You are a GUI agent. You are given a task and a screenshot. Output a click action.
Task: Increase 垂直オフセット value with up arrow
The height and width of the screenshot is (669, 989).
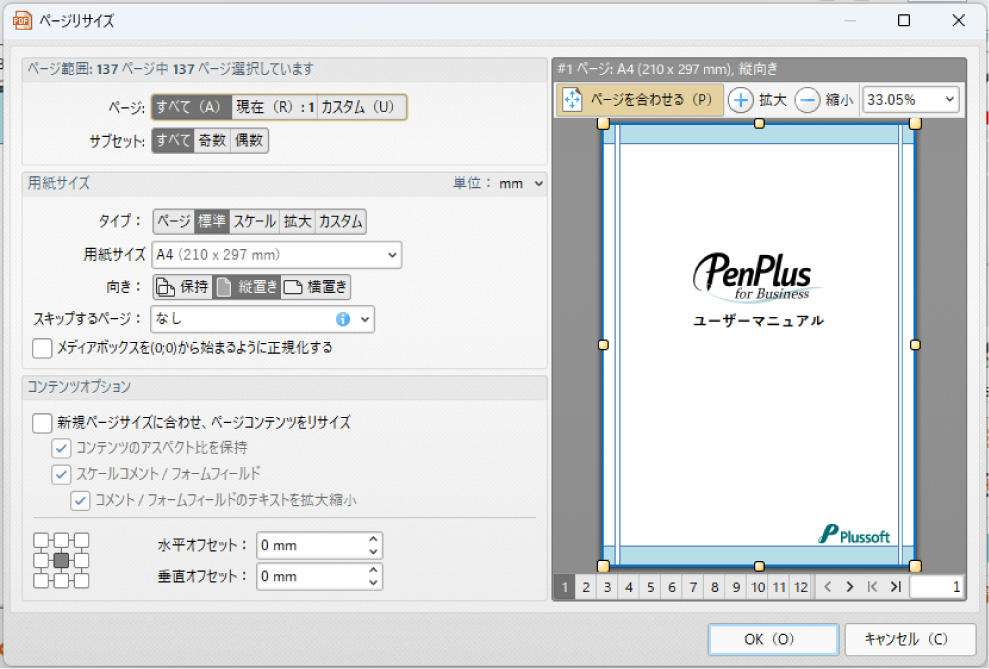click(373, 570)
